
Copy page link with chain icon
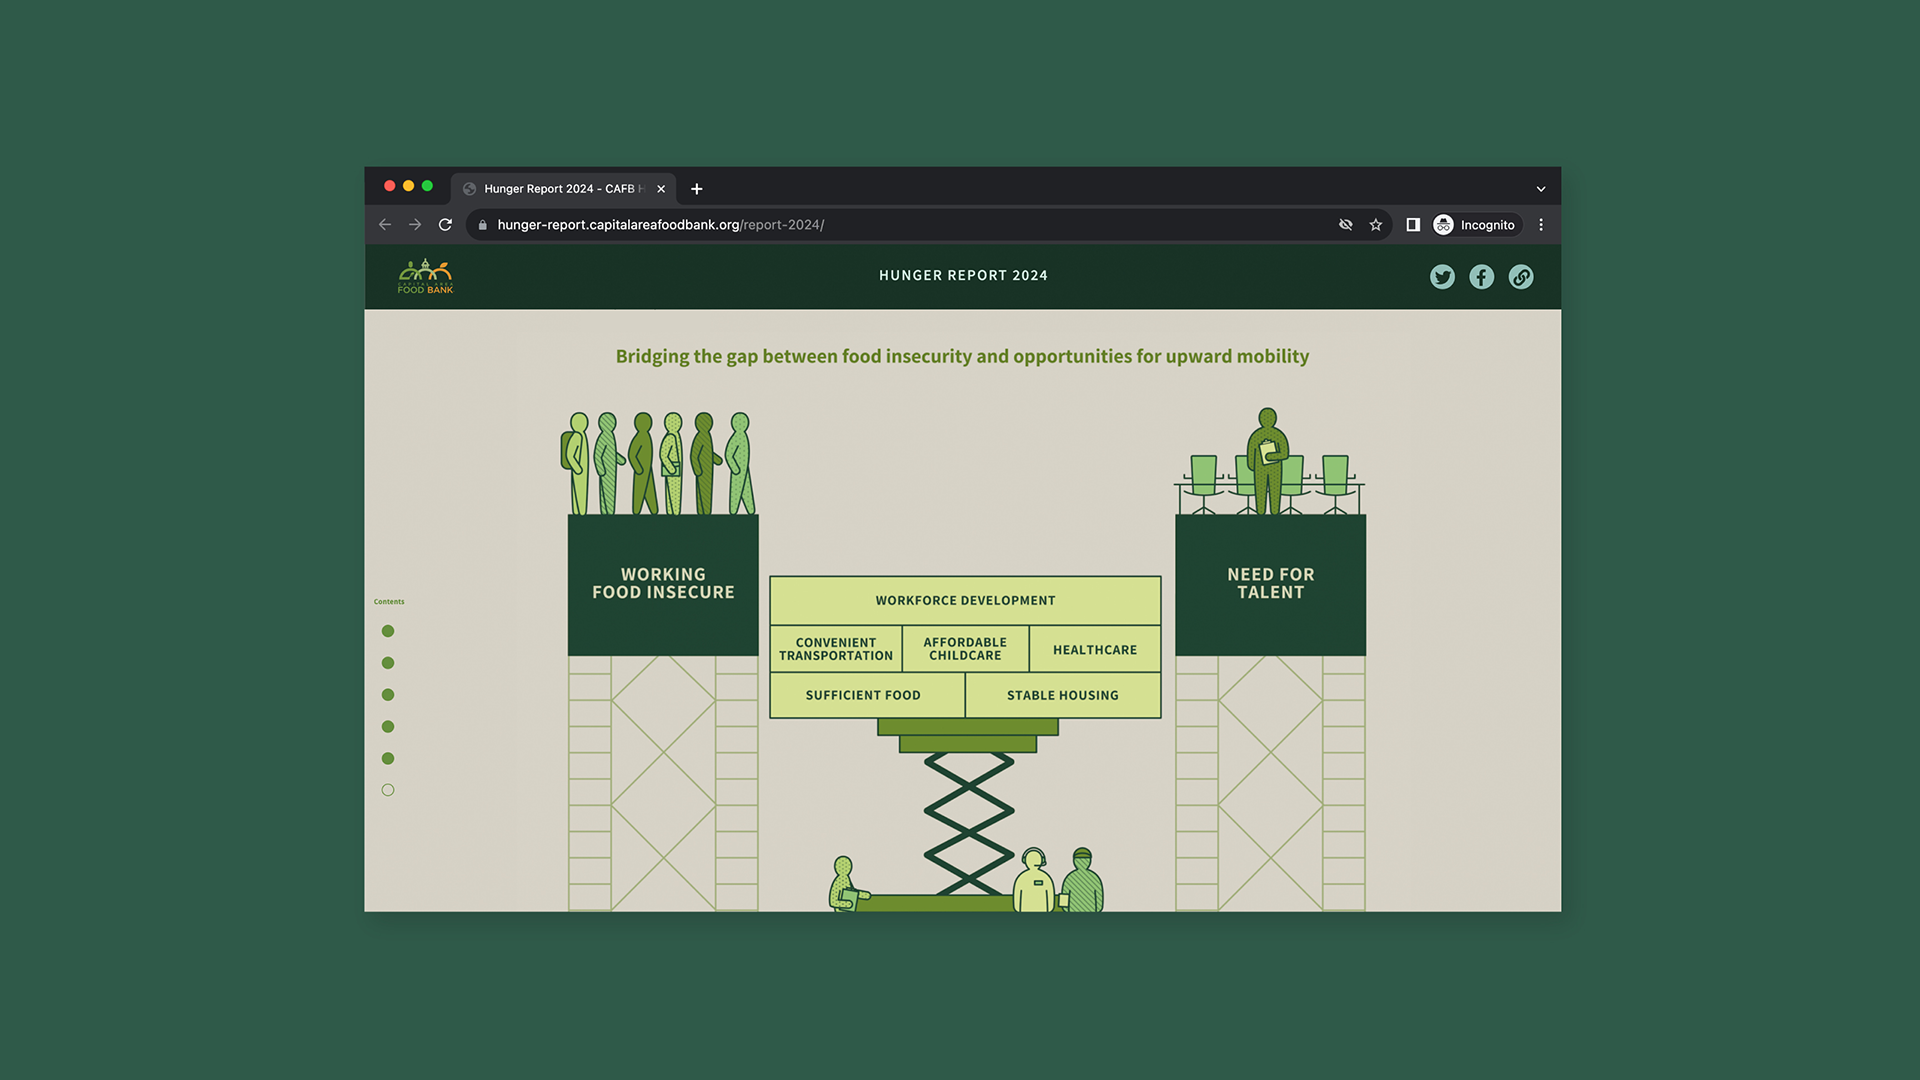click(x=1520, y=277)
